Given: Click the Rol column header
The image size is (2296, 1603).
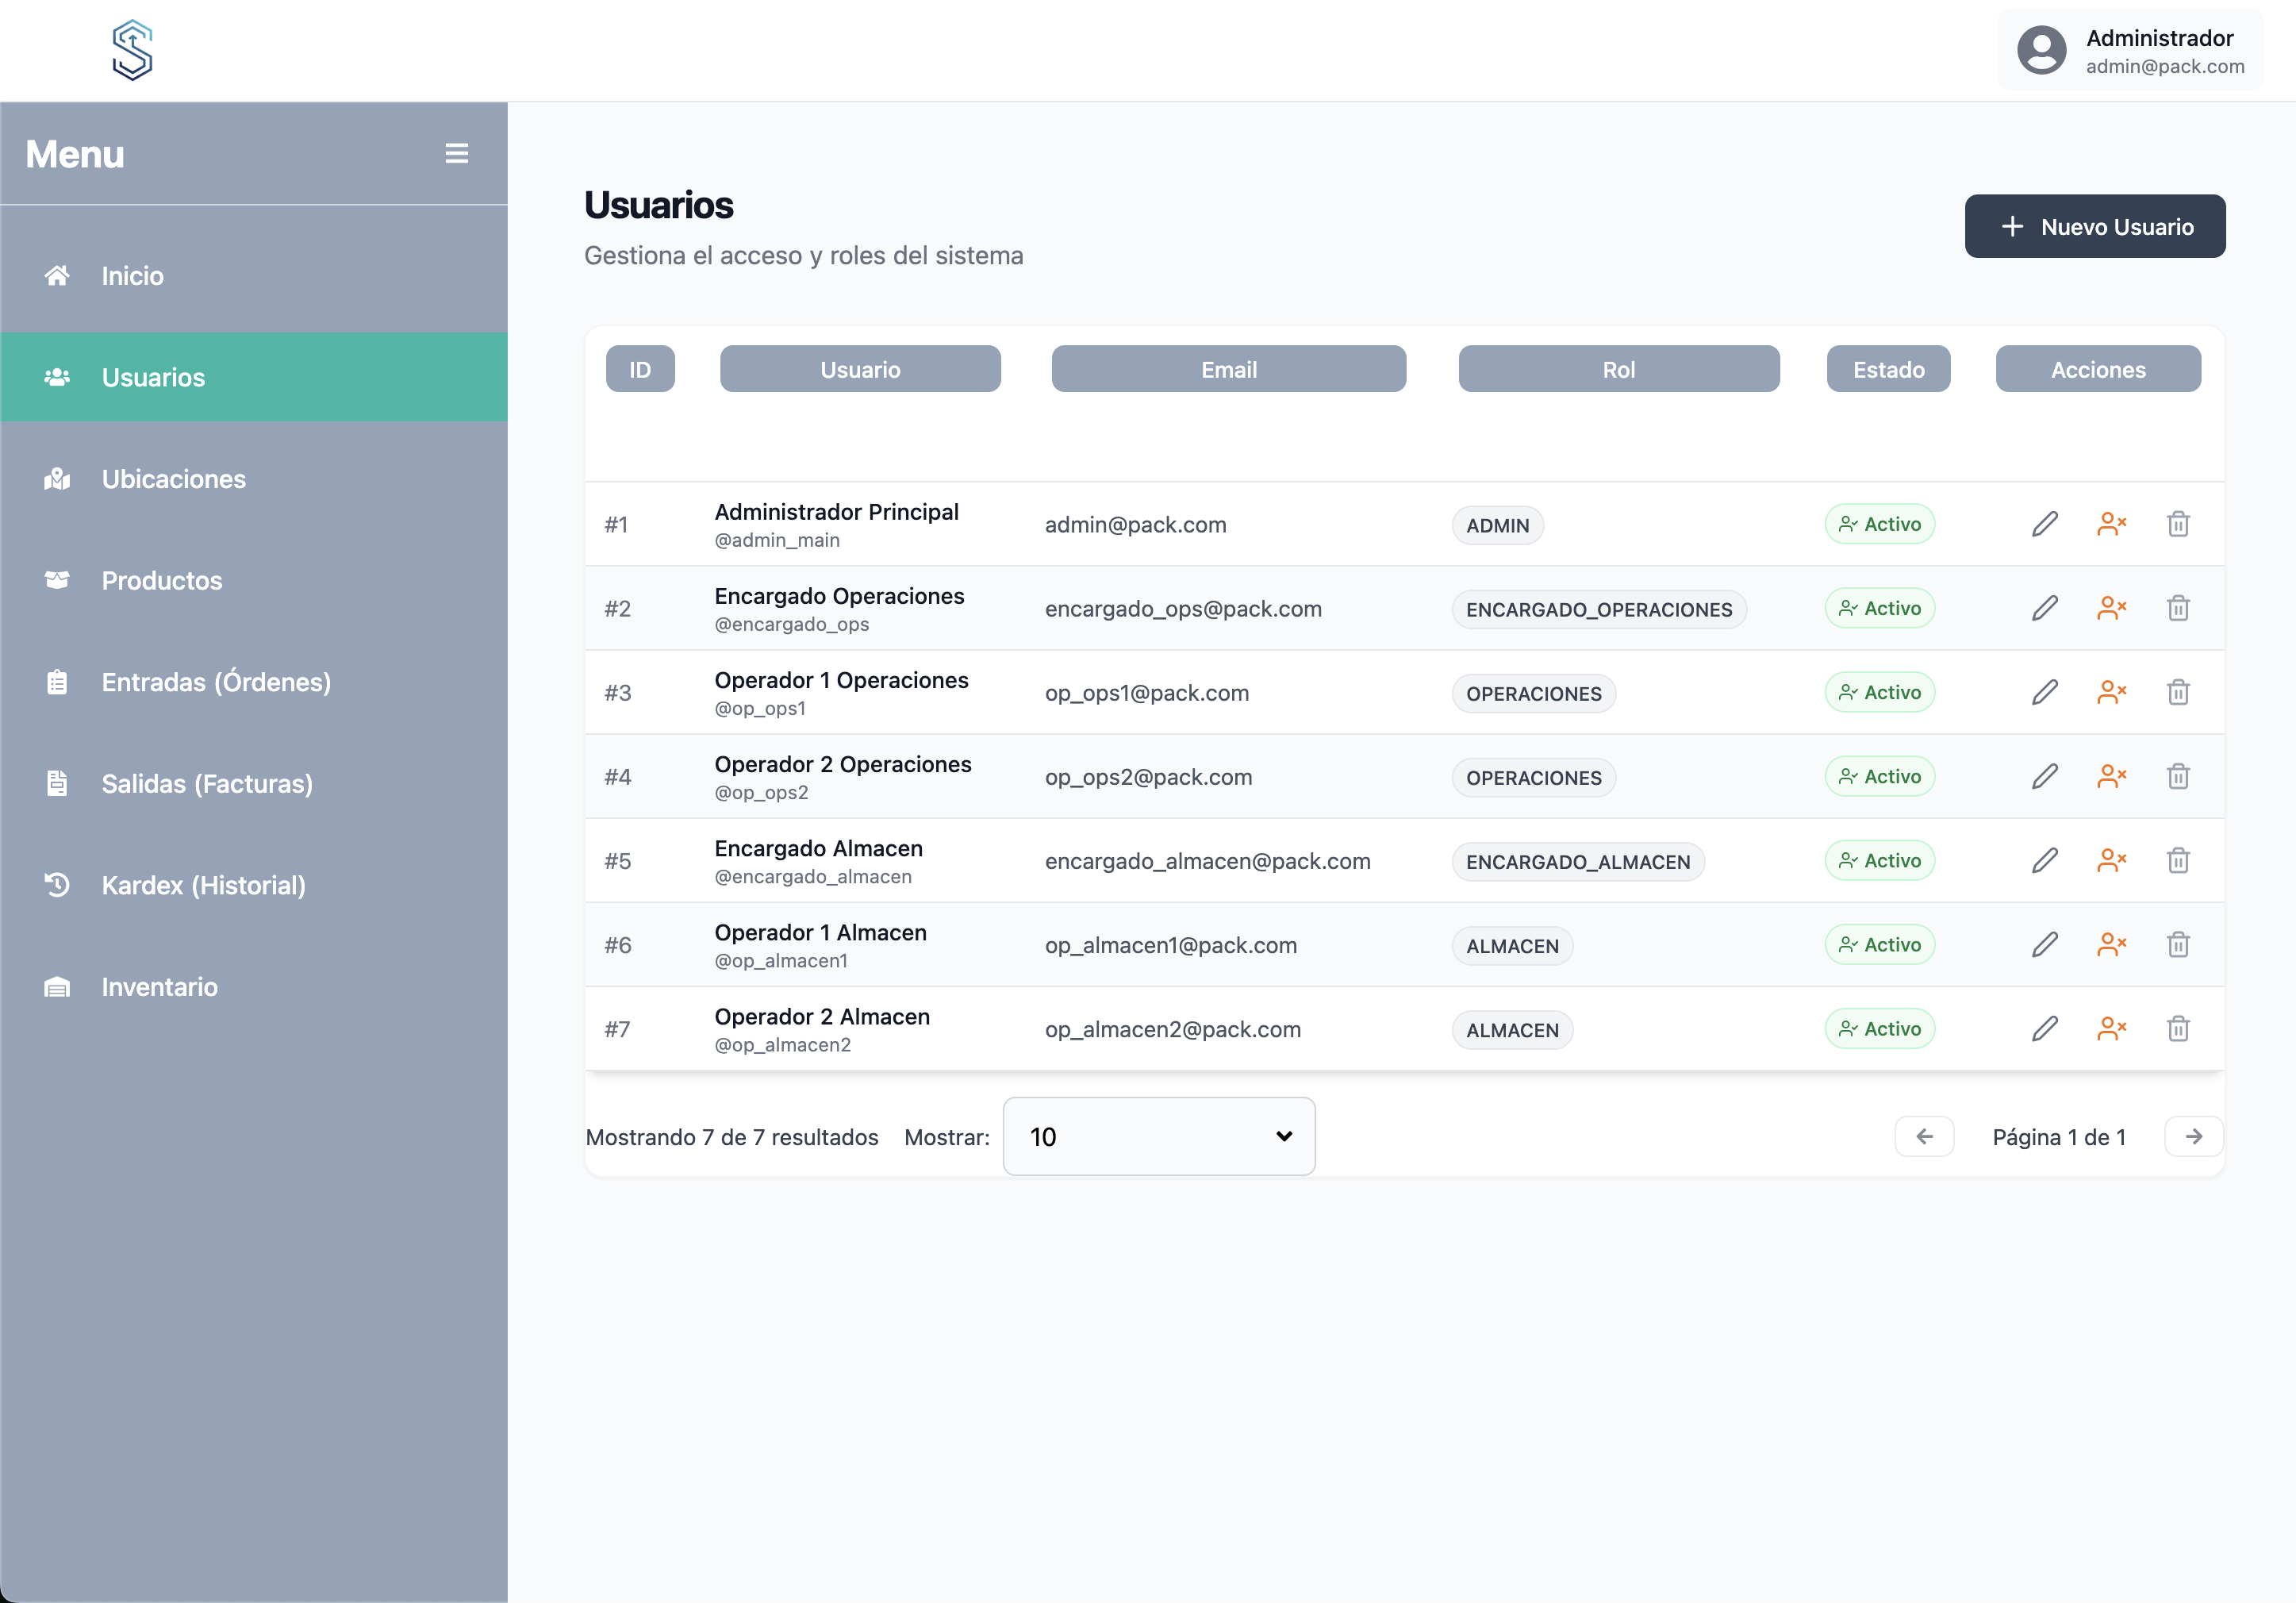Looking at the screenshot, I should (1618, 369).
